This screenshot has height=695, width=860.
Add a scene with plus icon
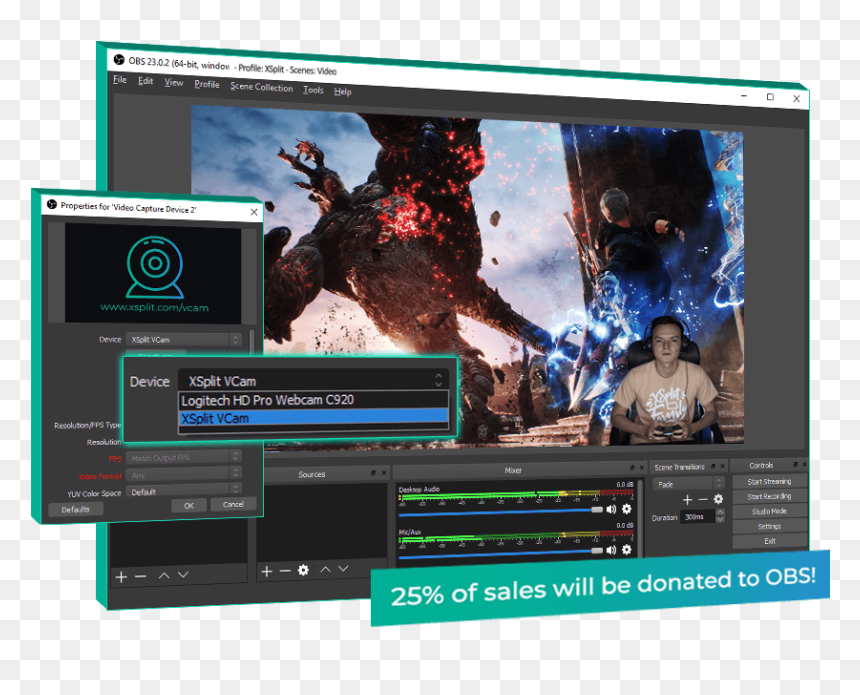tap(121, 577)
